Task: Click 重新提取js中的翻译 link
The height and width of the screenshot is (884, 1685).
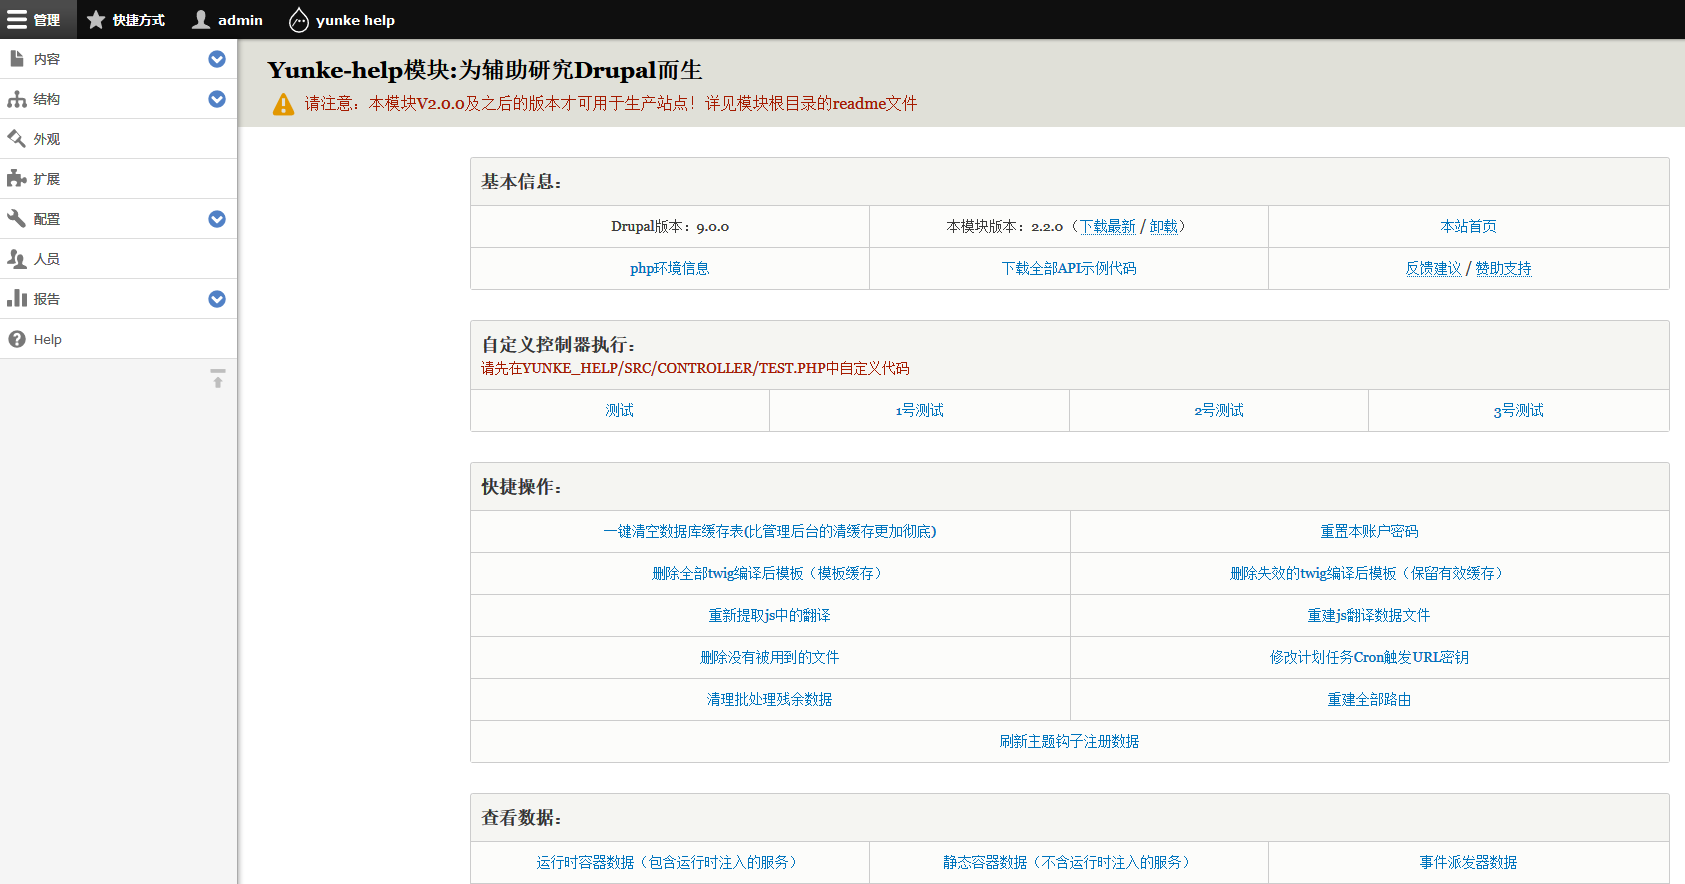Action: point(770,616)
